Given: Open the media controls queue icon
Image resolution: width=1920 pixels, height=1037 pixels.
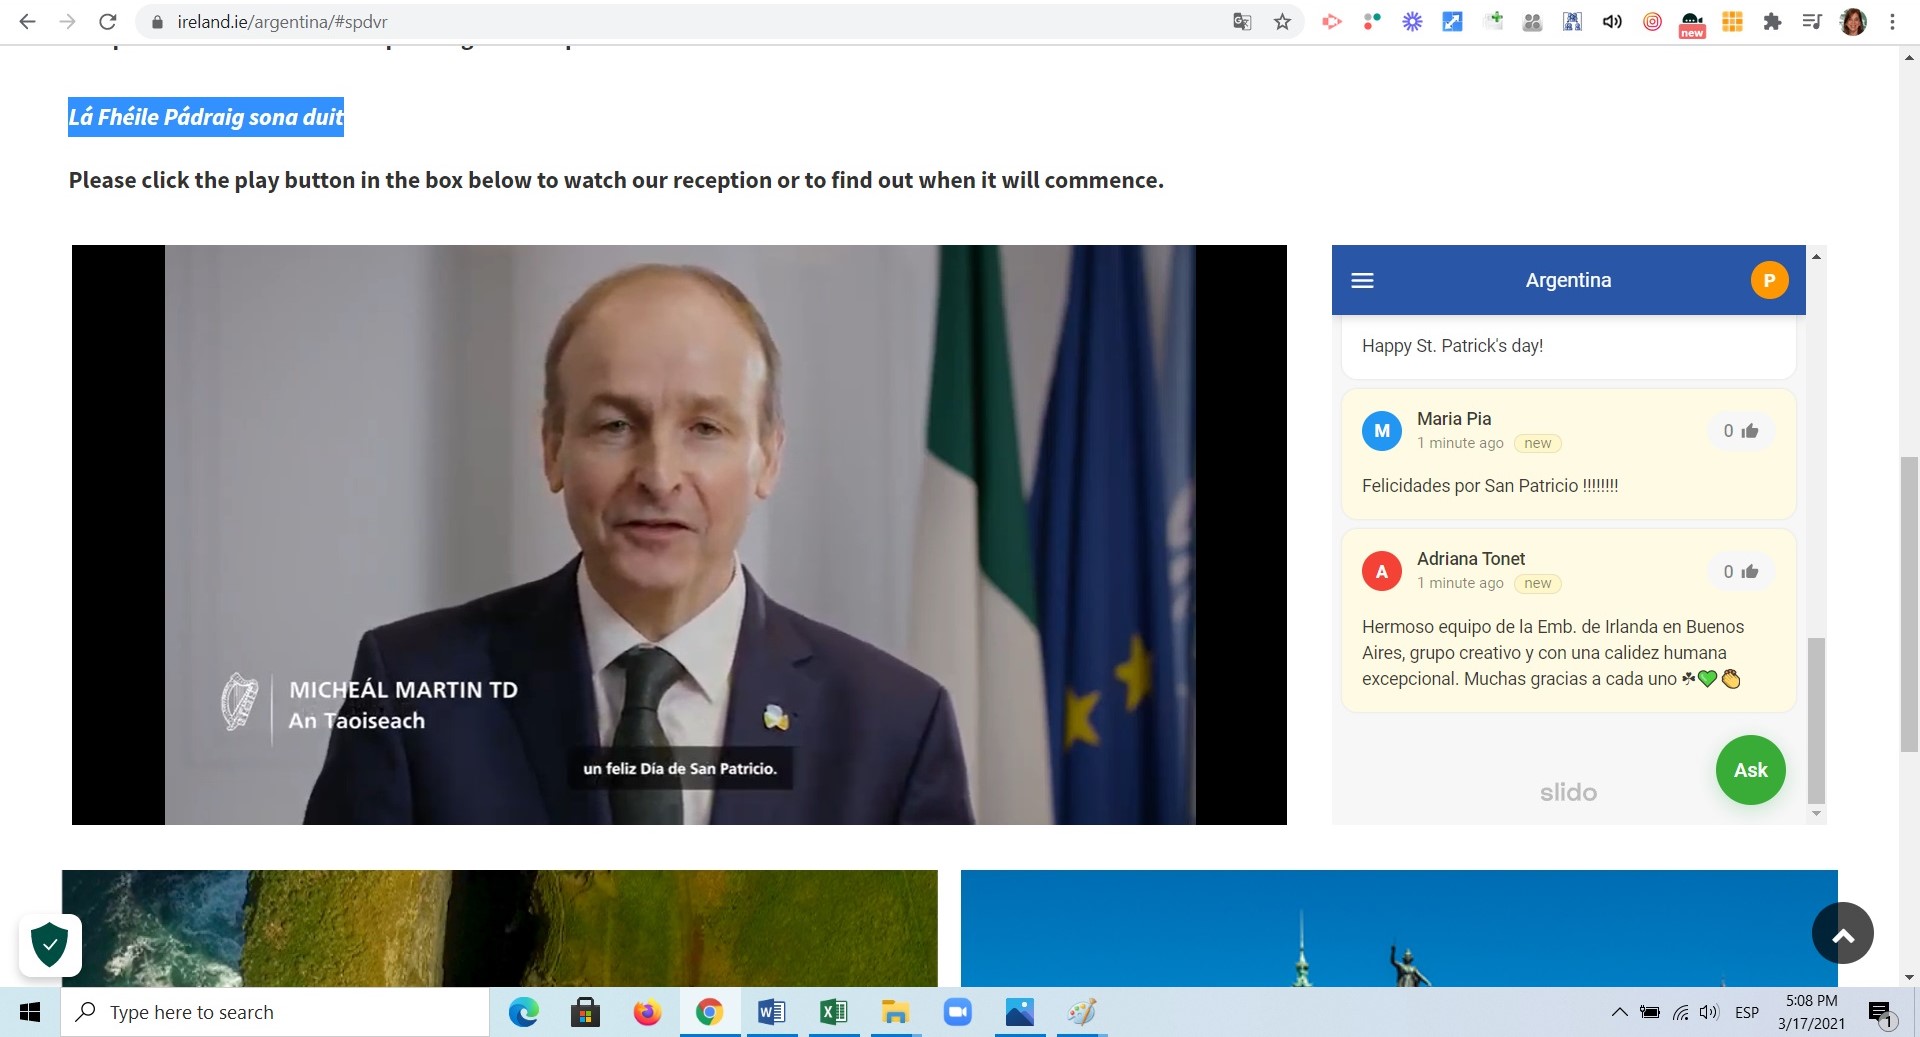Looking at the screenshot, I should click(x=1812, y=22).
